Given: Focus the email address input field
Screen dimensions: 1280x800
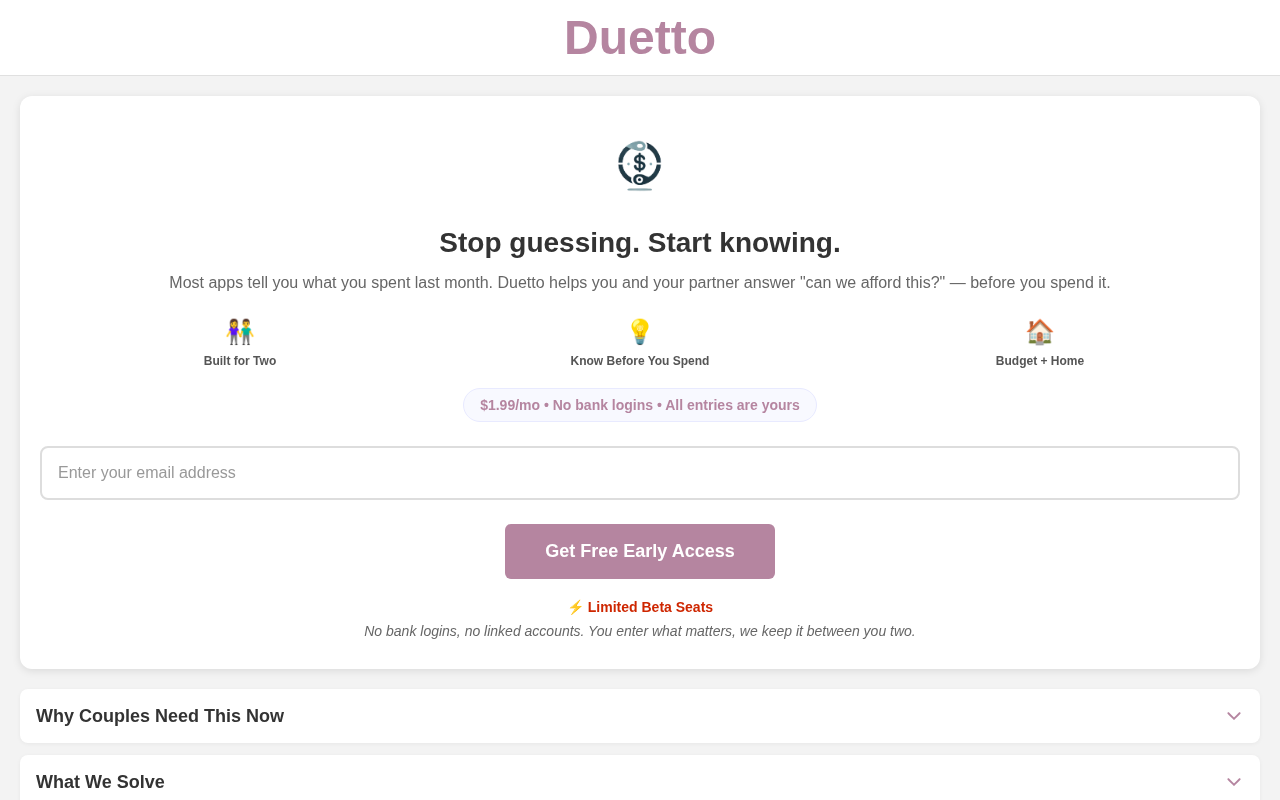Looking at the screenshot, I should click(x=640, y=473).
